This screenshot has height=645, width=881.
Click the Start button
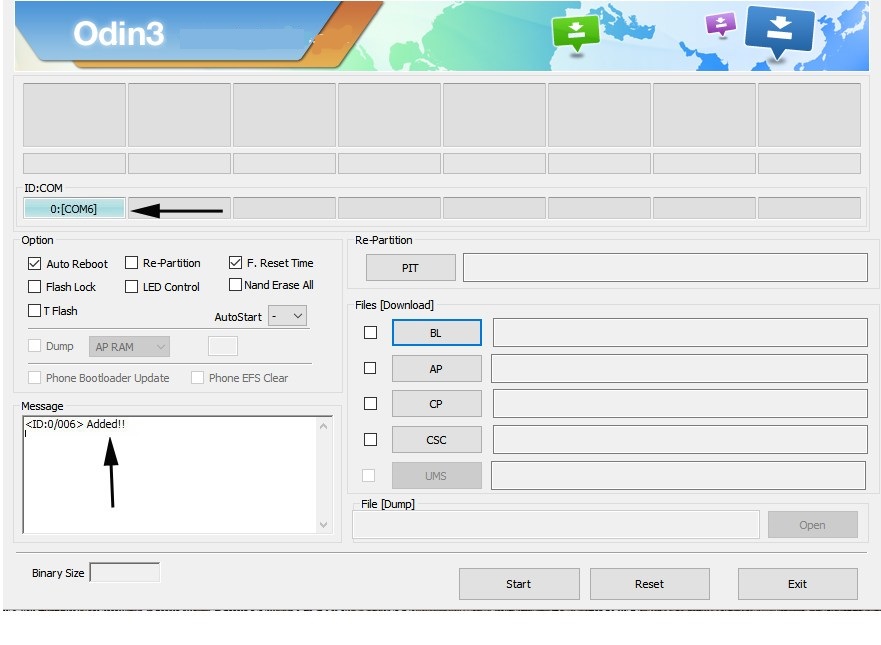point(519,584)
